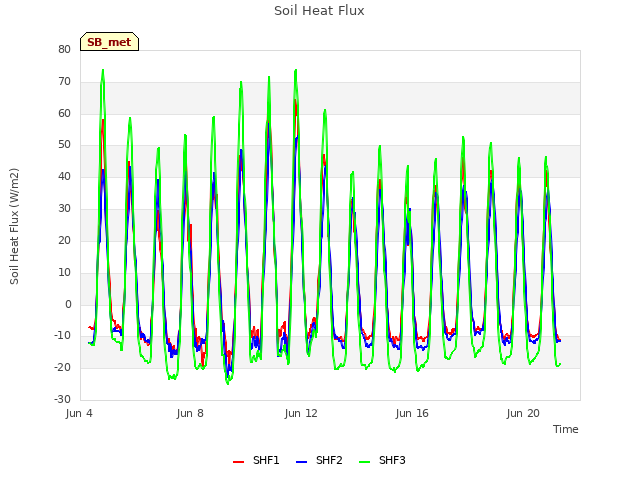Click the -20 y-axis value
The width and height of the screenshot is (640, 480).
tap(63, 368)
